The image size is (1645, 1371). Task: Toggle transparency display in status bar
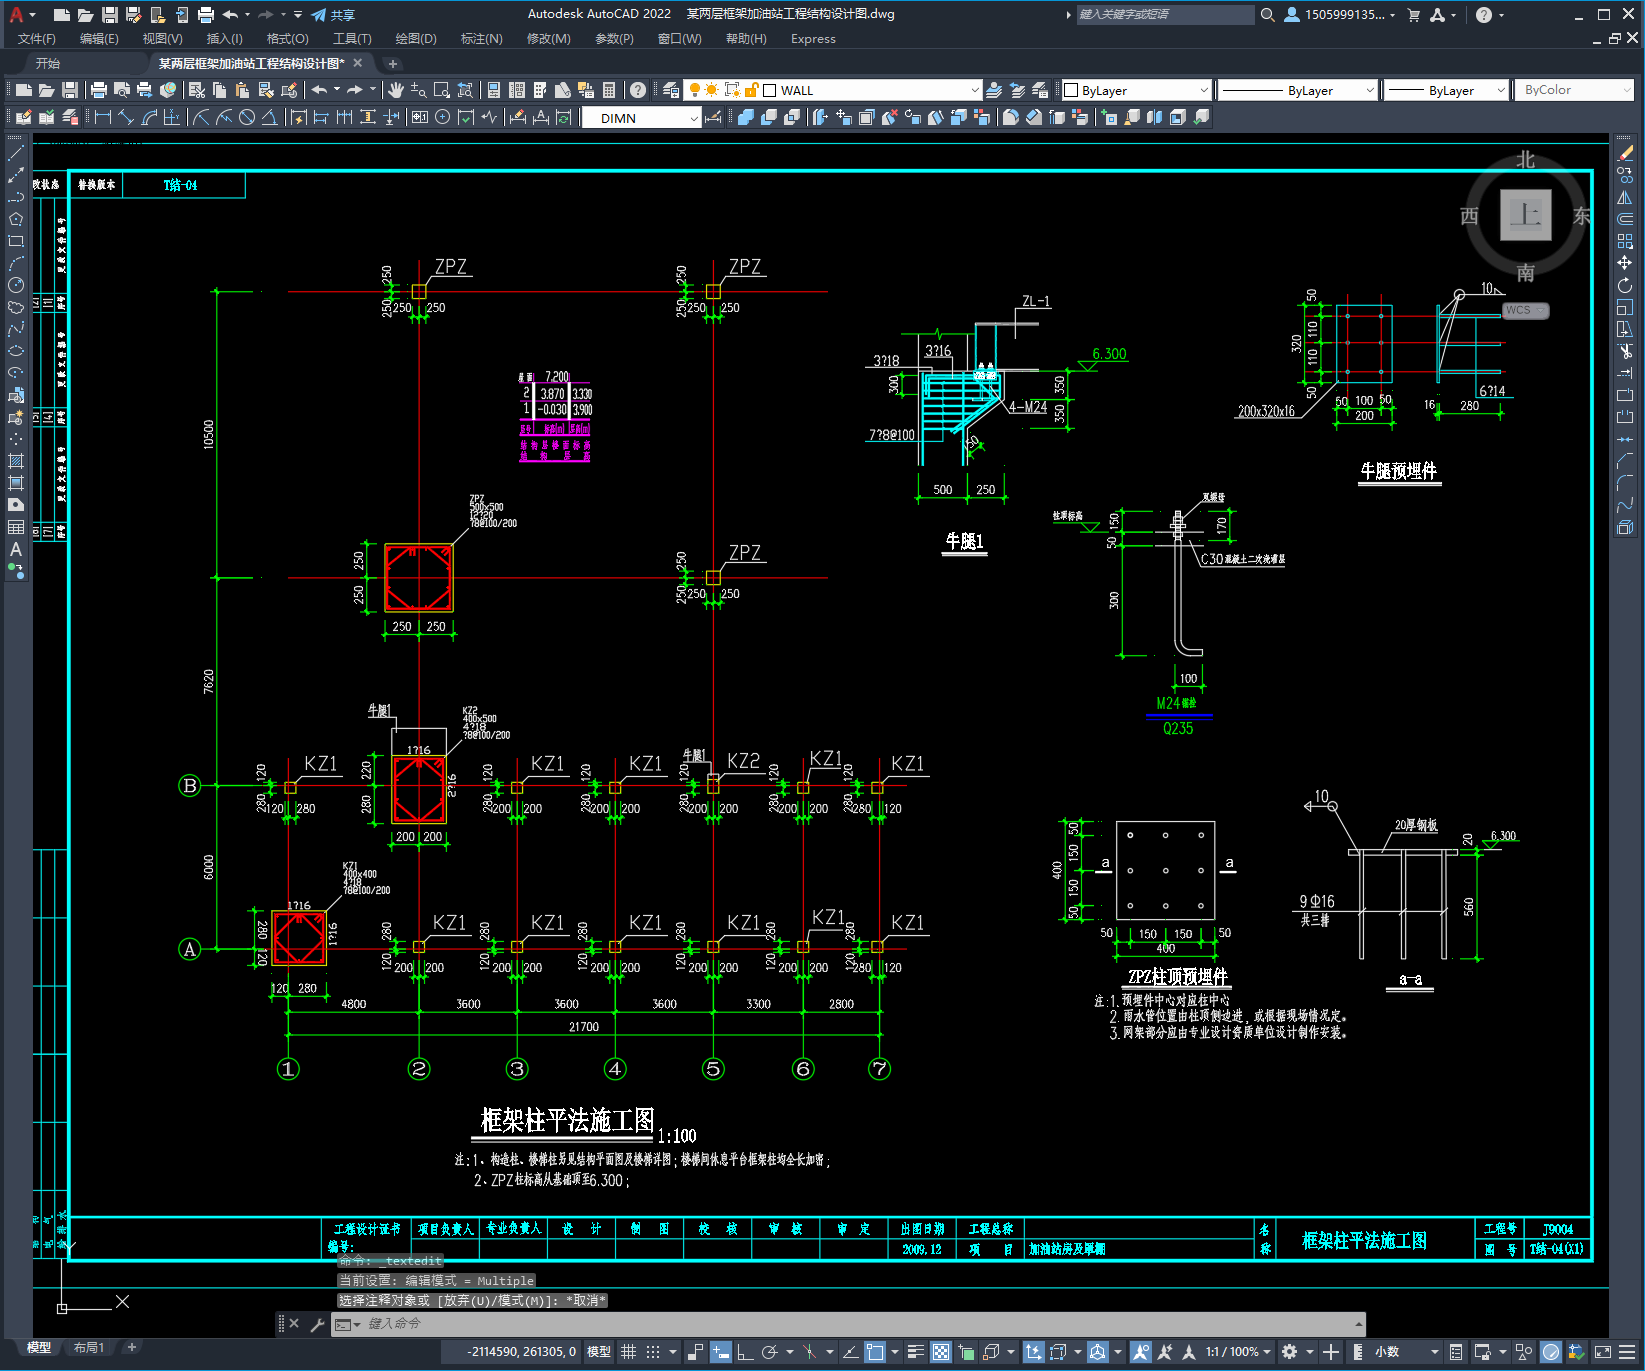tap(941, 1352)
